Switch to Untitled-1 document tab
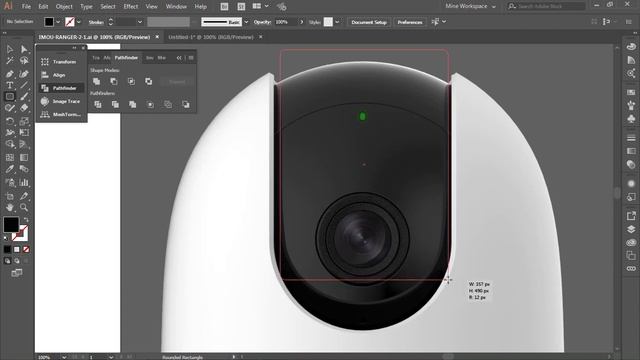The height and width of the screenshot is (360, 640). click(x=211, y=37)
